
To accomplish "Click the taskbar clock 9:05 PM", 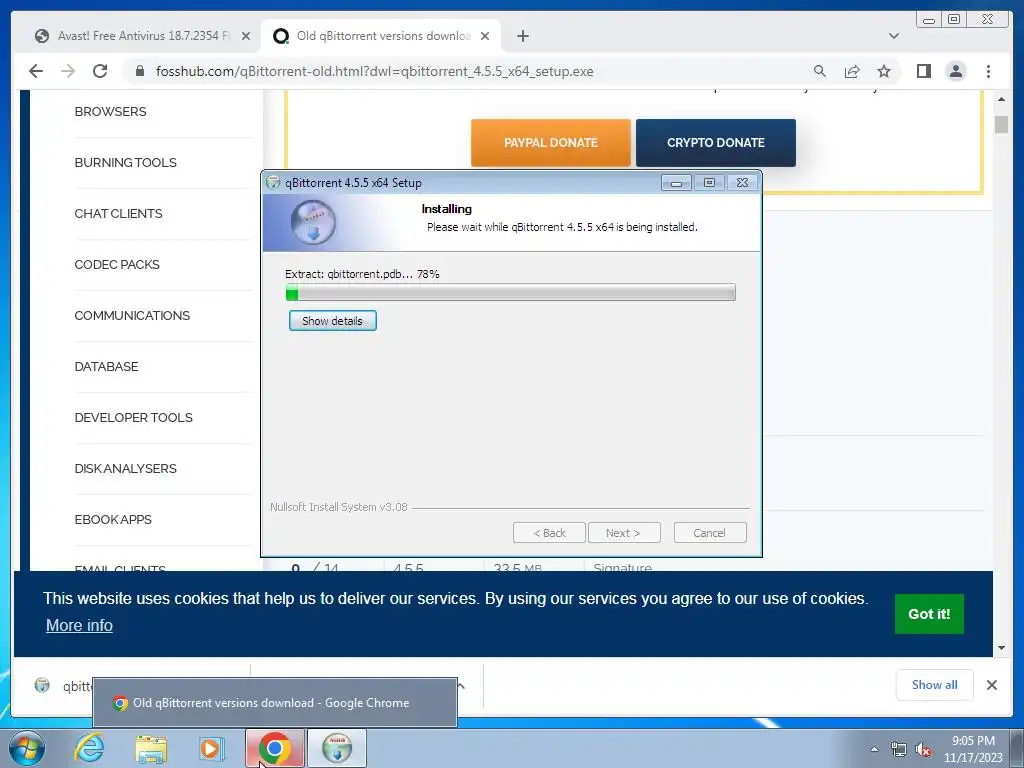I will (973, 741).
